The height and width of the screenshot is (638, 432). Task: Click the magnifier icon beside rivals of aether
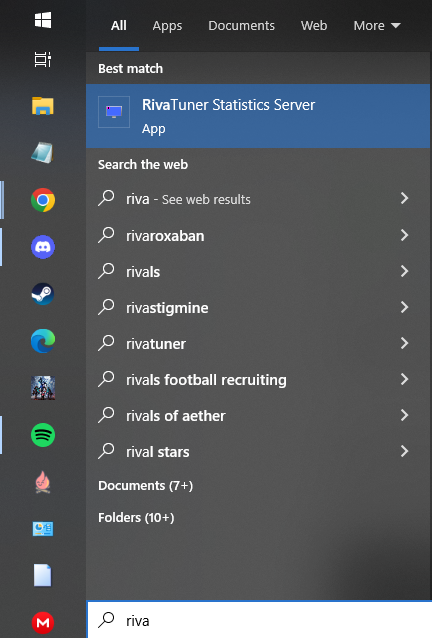(x=107, y=415)
